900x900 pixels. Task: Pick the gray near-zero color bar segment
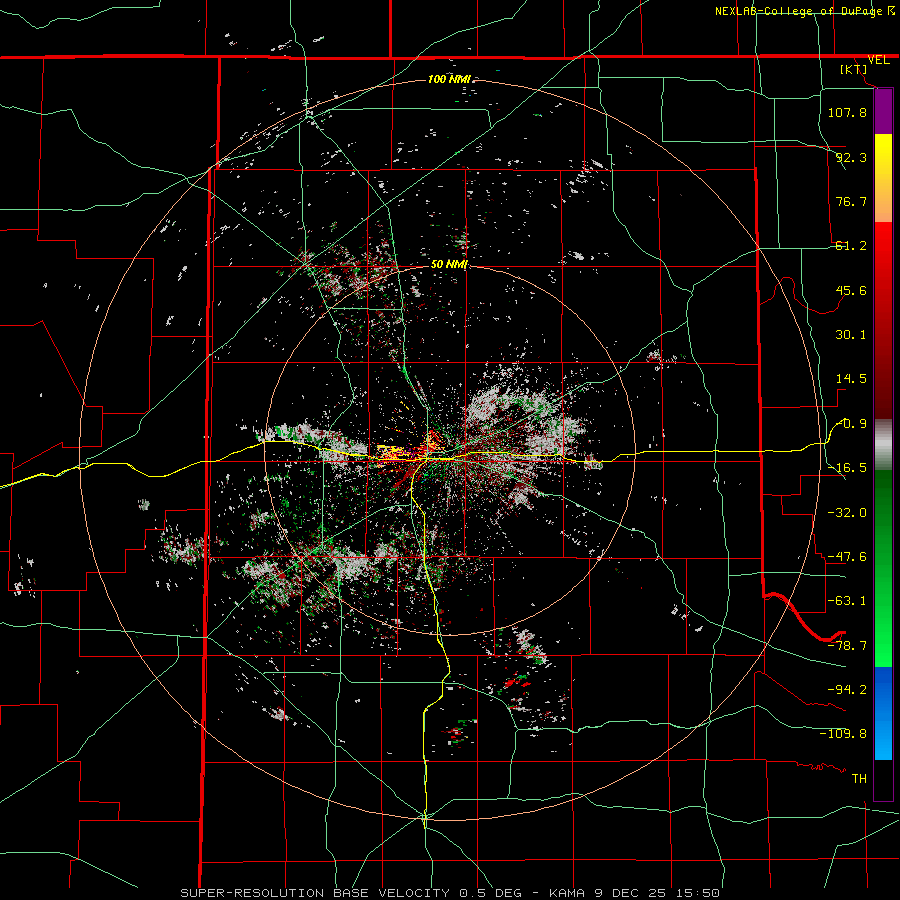click(x=883, y=445)
